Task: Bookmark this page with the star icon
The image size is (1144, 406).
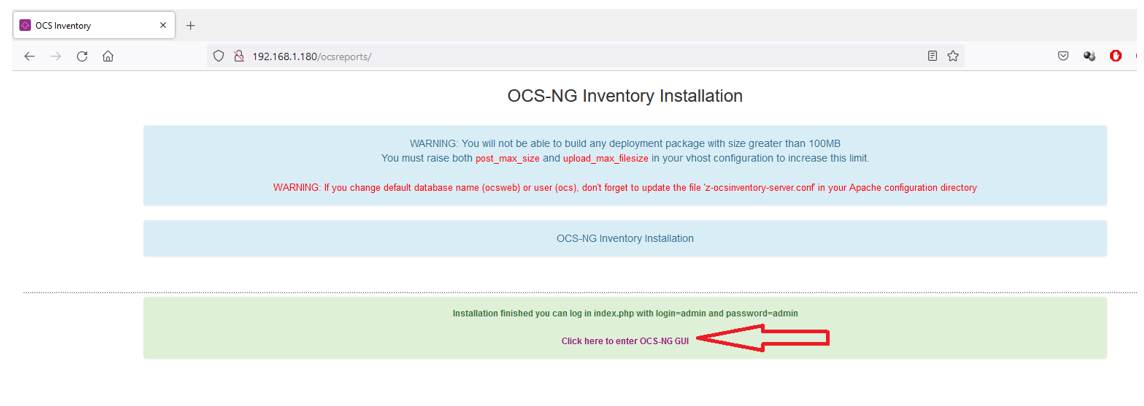Action: tap(953, 55)
